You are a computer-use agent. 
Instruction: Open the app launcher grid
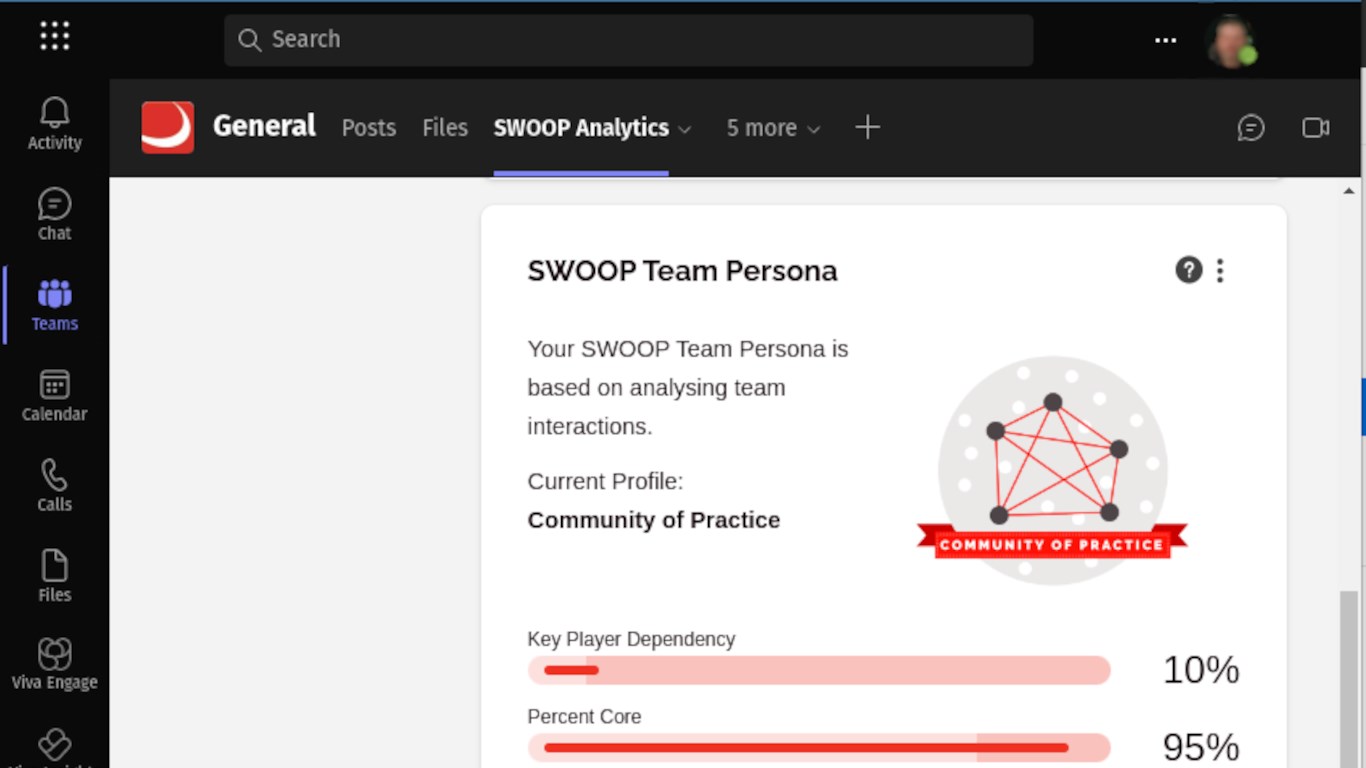point(54,37)
